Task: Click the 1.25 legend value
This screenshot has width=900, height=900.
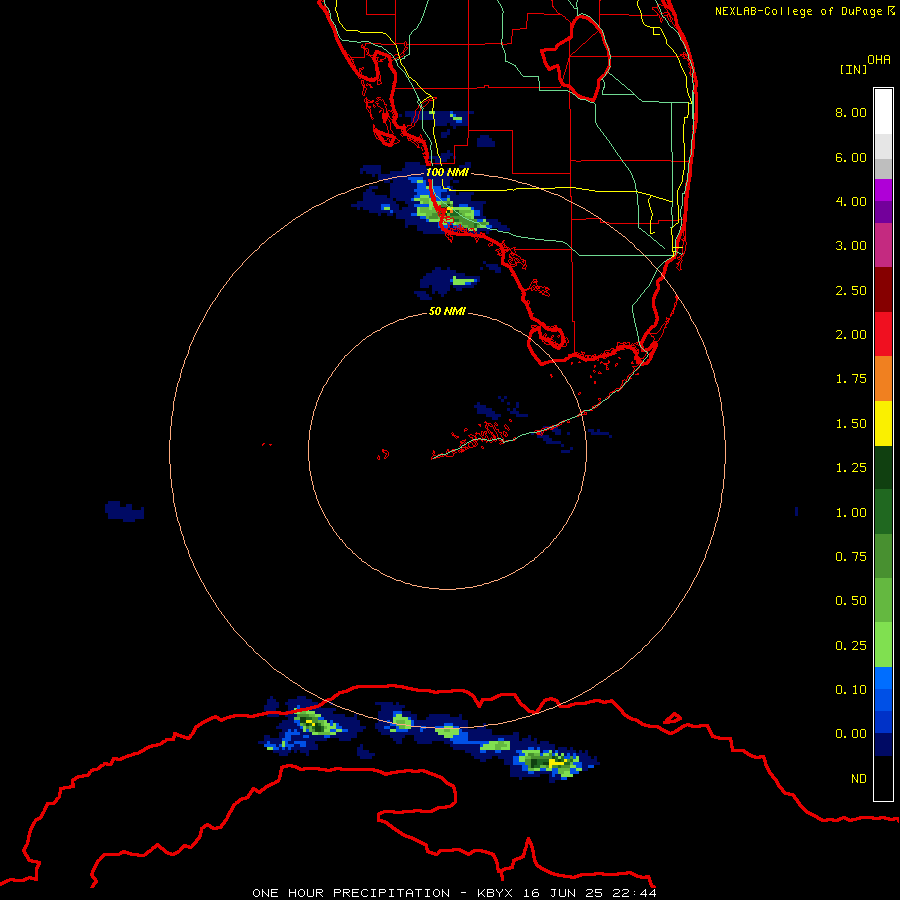Action: pos(851,468)
